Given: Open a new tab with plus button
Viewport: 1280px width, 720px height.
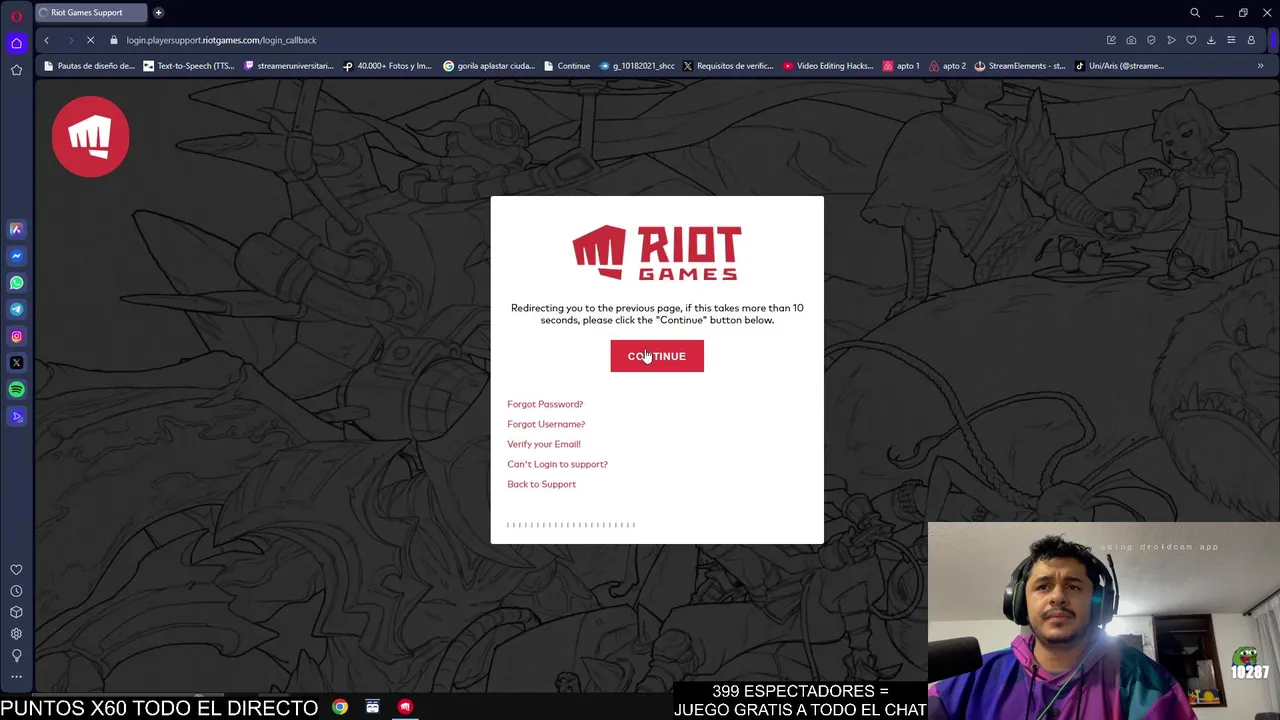Looking at the screenshot, I should [158, 13].
